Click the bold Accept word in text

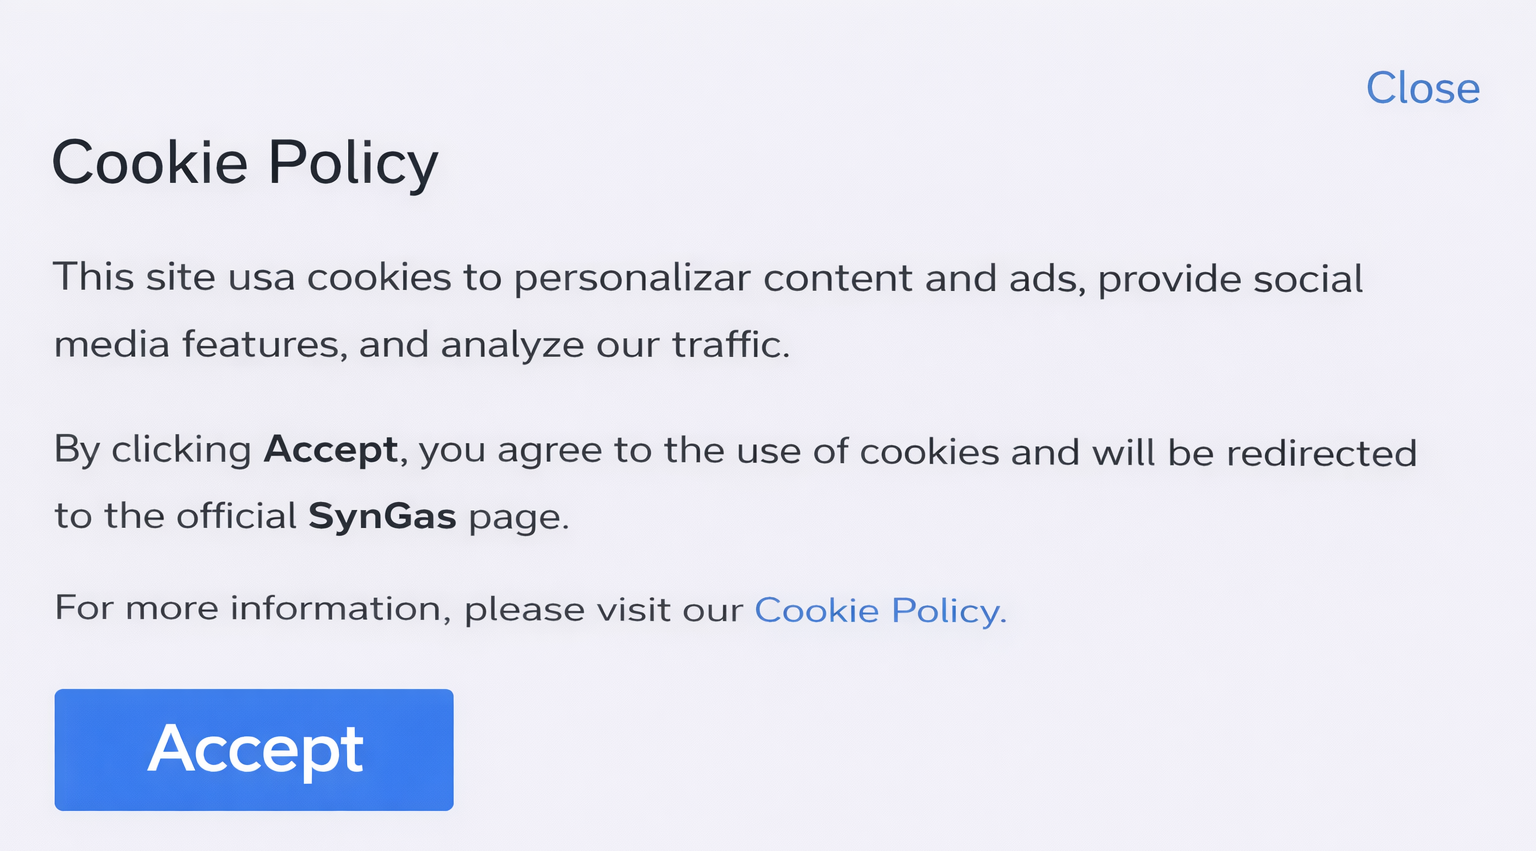(331, 450)
